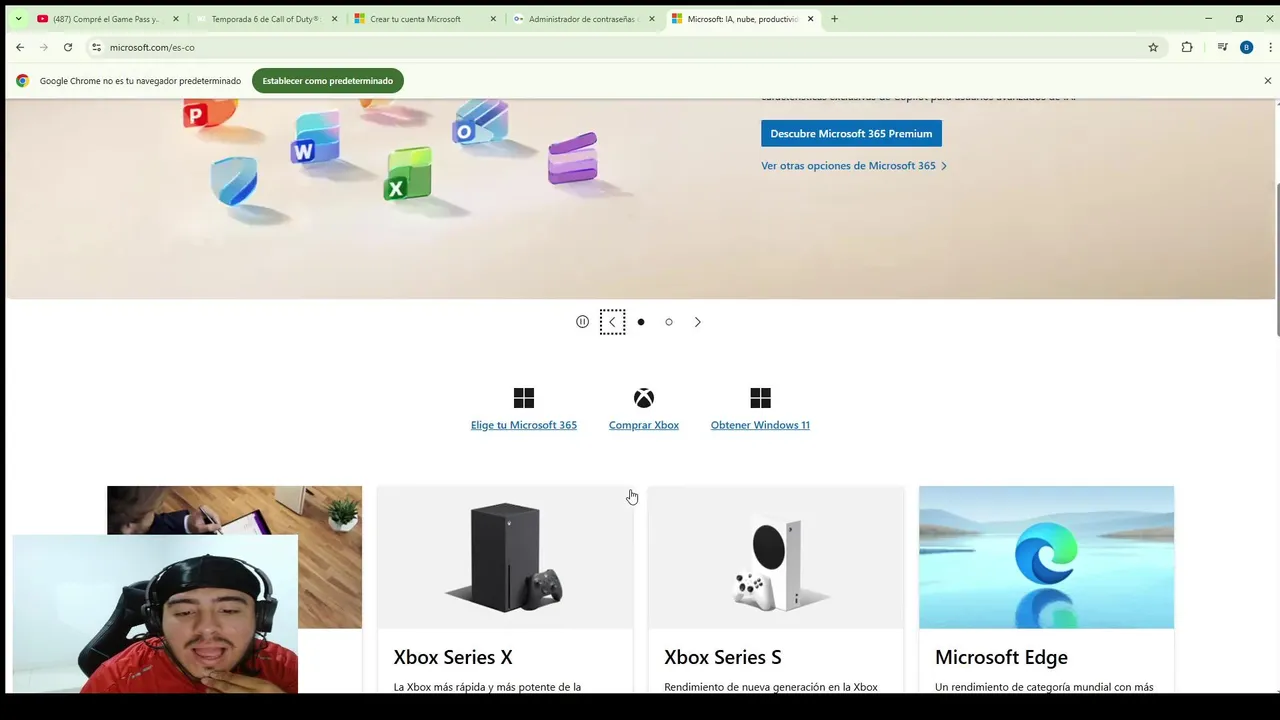Open the media control icon in the toolbar
Viewport: 1280px width, 720px height.
(x=1222, y=47)
